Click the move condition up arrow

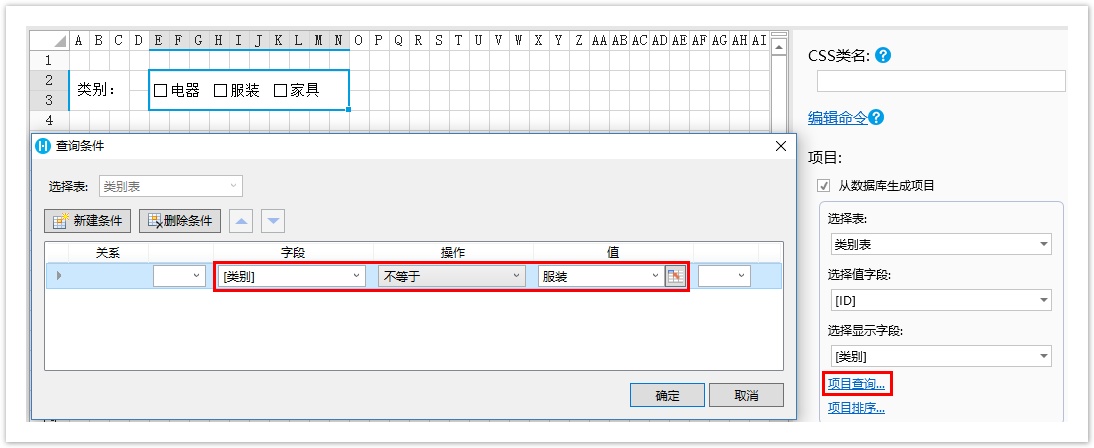[x=242, y=221]
